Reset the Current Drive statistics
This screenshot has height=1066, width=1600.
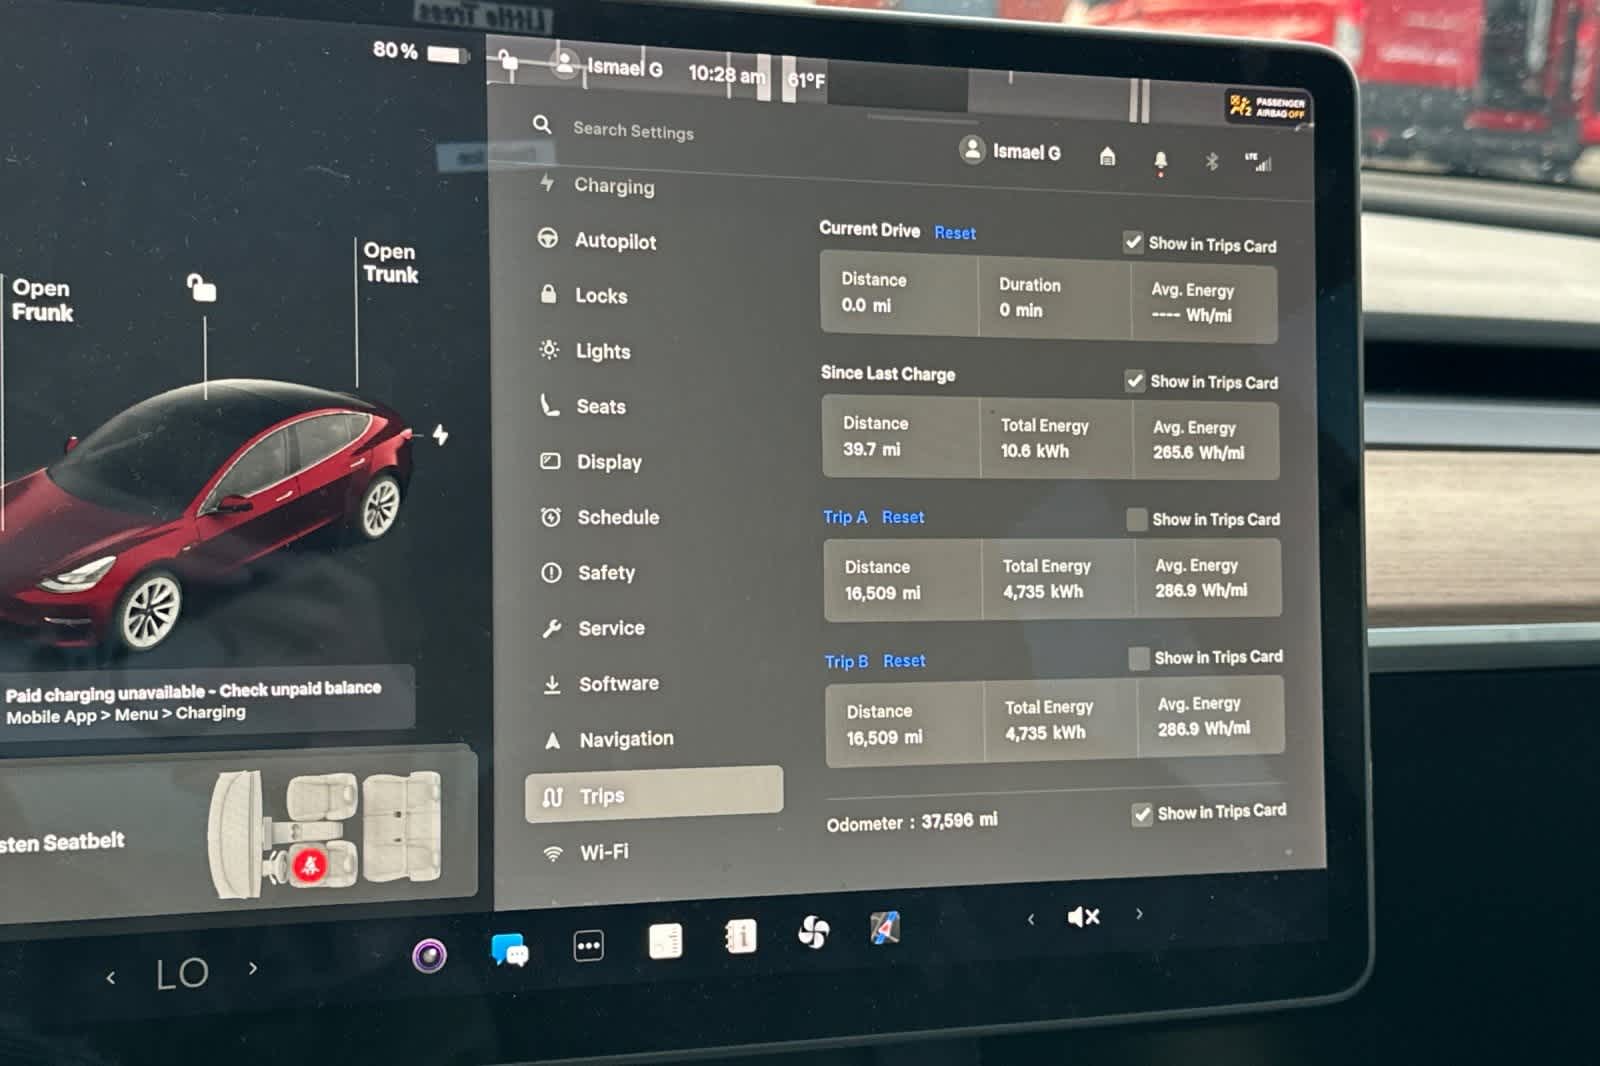click(954, 232)
